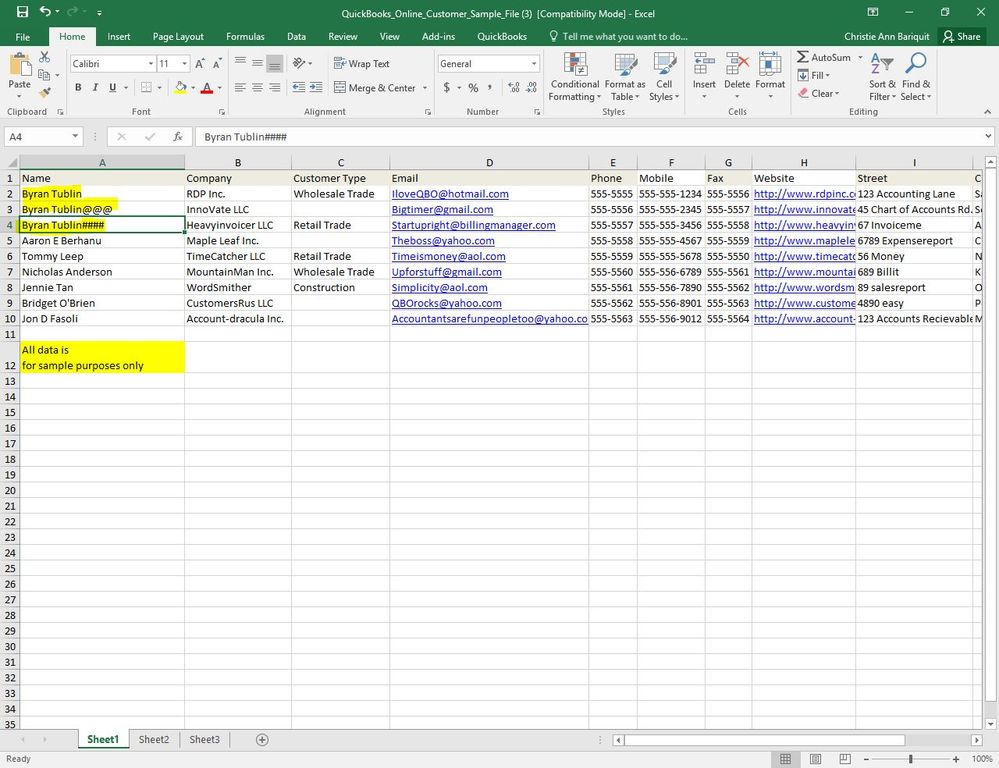This screenshot has width=999, height=768.
Task: Toggle Top Align
Action: 240,63
